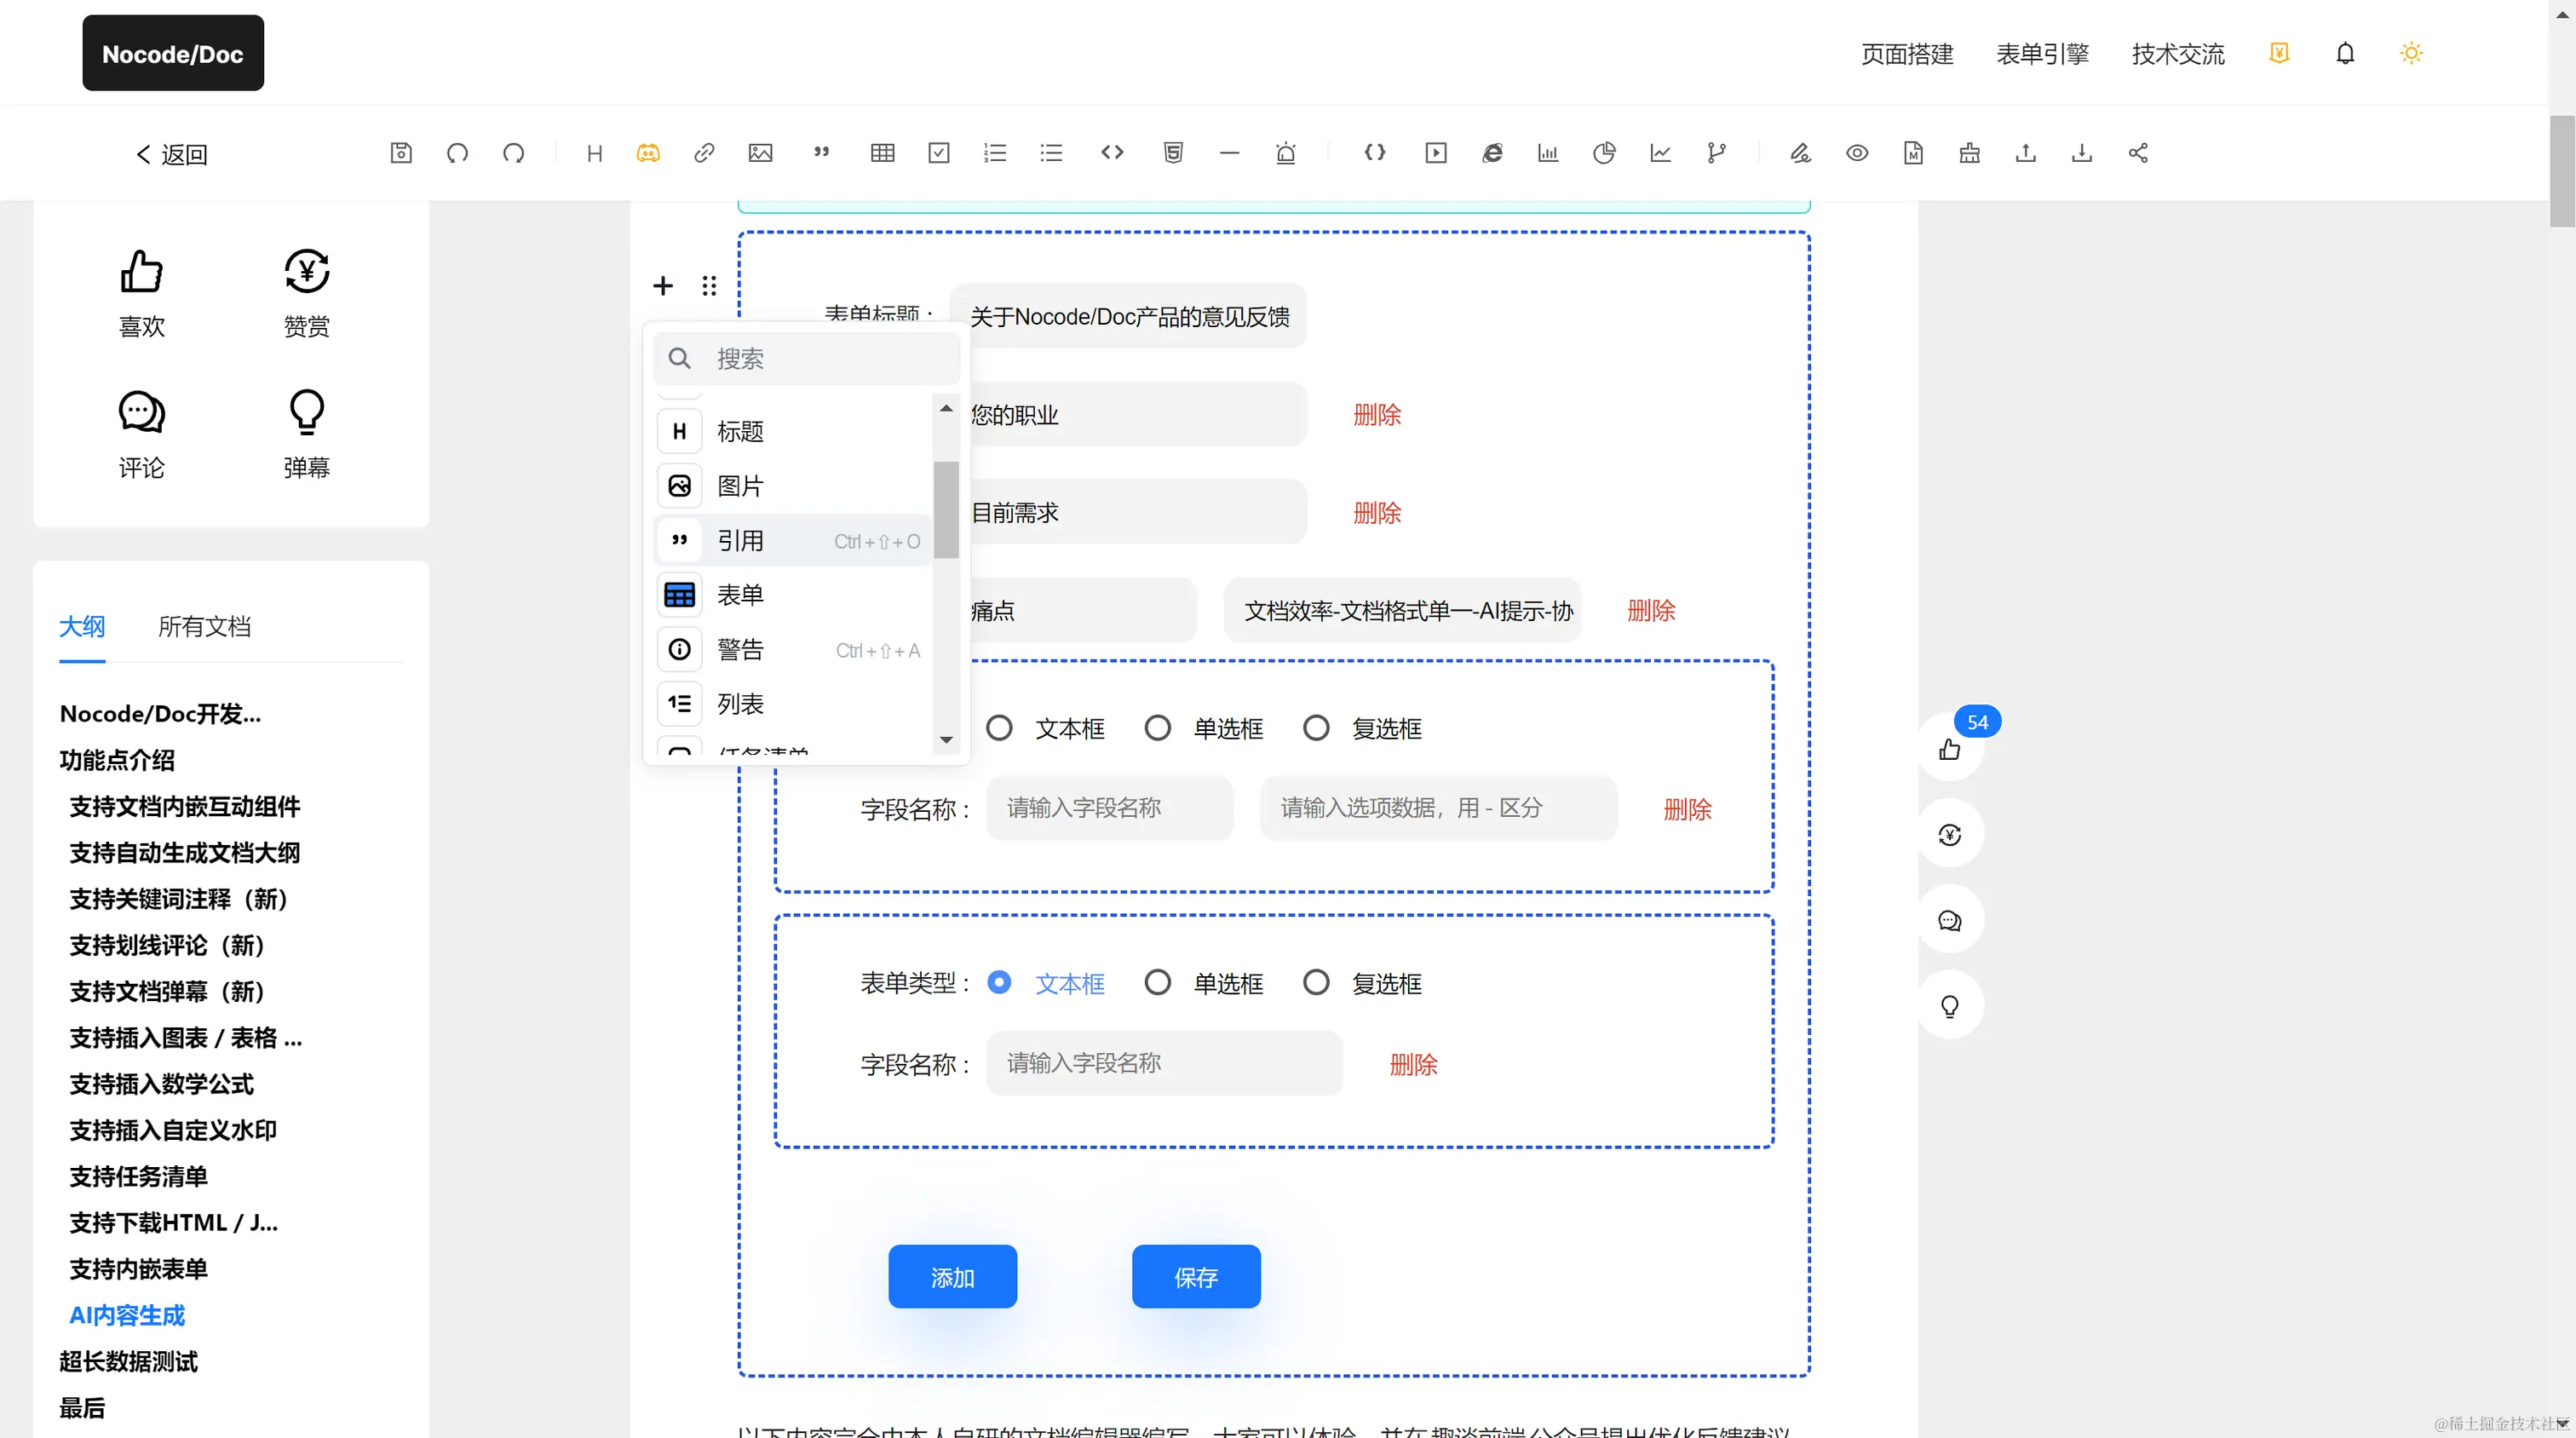Click the share icon in toolbar
This screenshot has width=2576, height=1438.
click(x=2138, y=153)
